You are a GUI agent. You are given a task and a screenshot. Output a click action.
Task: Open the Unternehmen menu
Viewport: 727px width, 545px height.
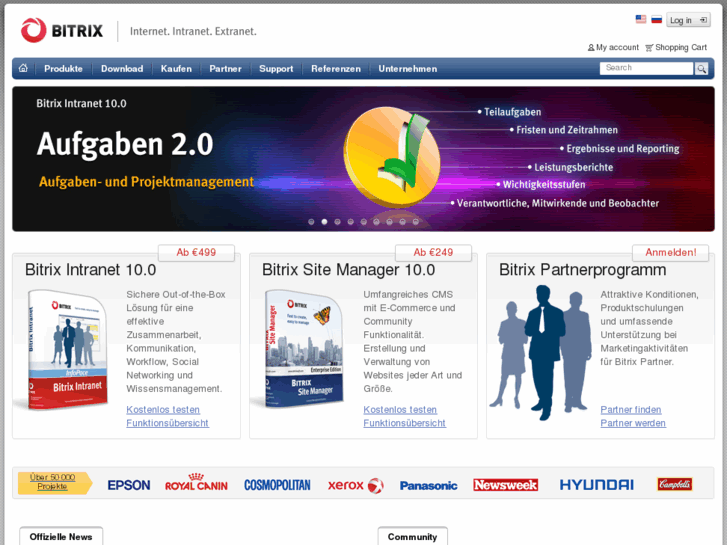(x=408, y=69)
